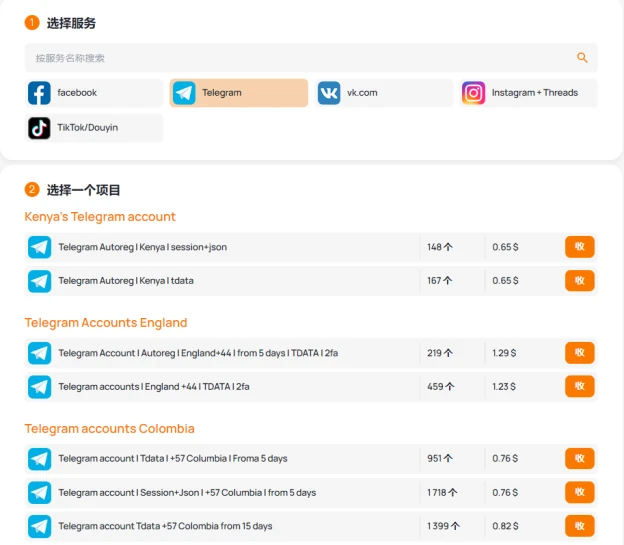Viewport: 624px width, 545px height.
Task: Click Telegram icon of England from 5 days row
Action: point(39,353)
